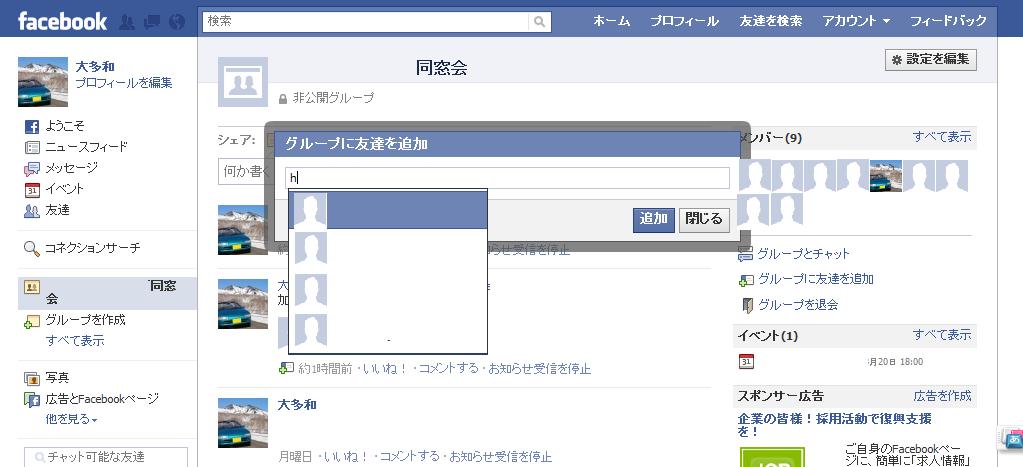Click 設定を編集 button
This screenshot has width=1023, height=467.
pyautogui.click(x=931, y=59)
